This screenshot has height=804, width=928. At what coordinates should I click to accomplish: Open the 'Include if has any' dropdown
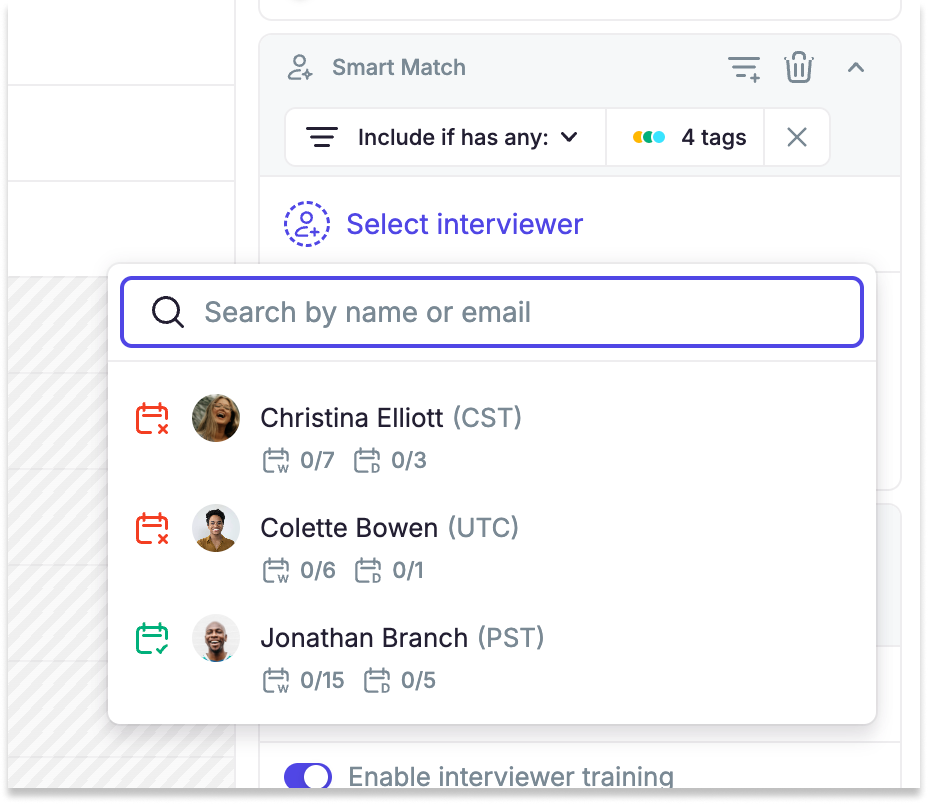[x=446, y=137]
